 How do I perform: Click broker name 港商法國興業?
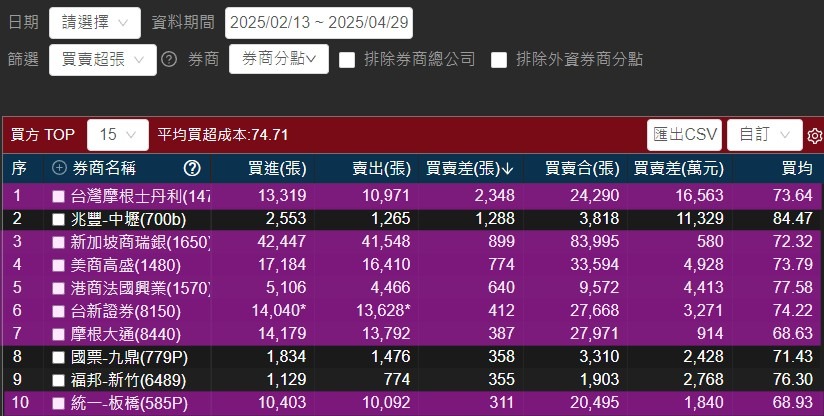coord(140,288)
